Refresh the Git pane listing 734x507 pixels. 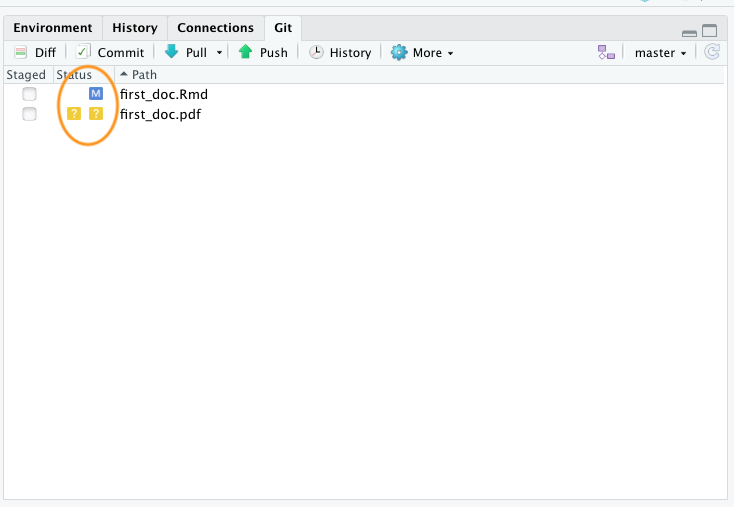click(712, 53)
